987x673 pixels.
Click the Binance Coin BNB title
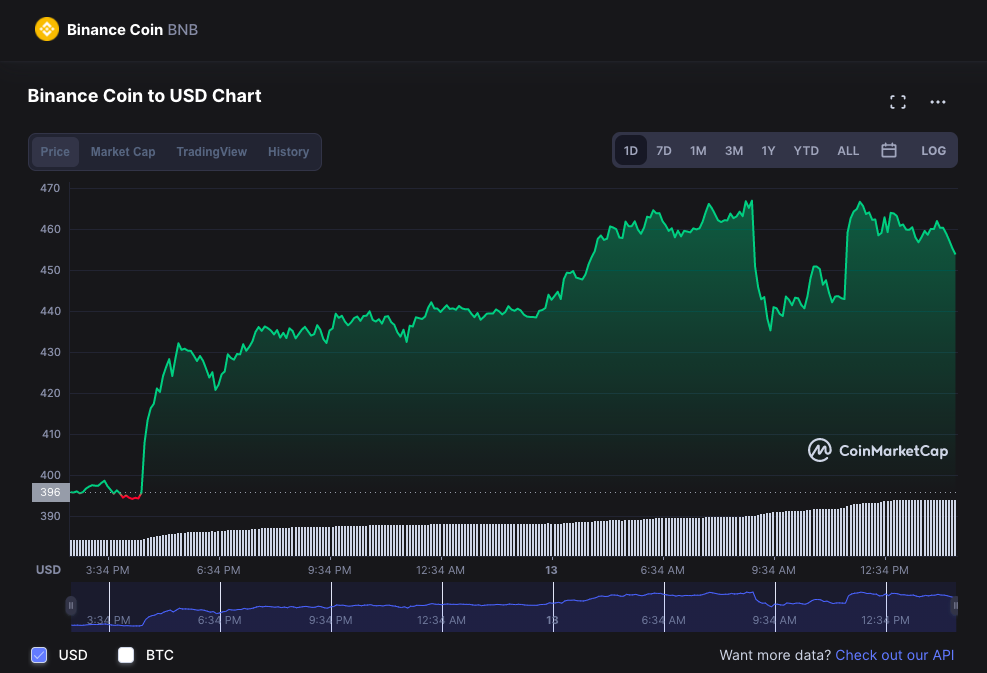click(x=132, y=30)
